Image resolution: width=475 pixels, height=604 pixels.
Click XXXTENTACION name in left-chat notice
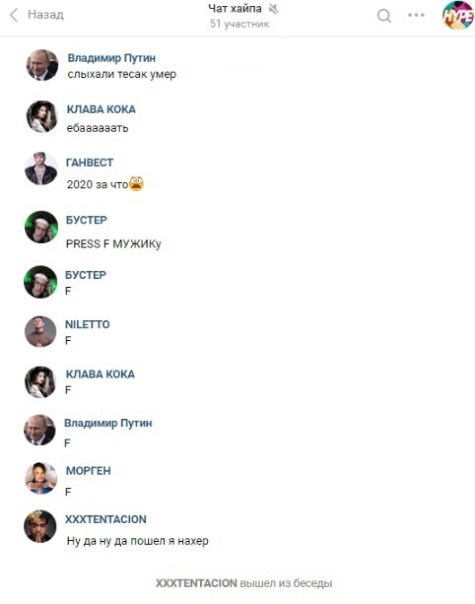[x=196, y=583]
